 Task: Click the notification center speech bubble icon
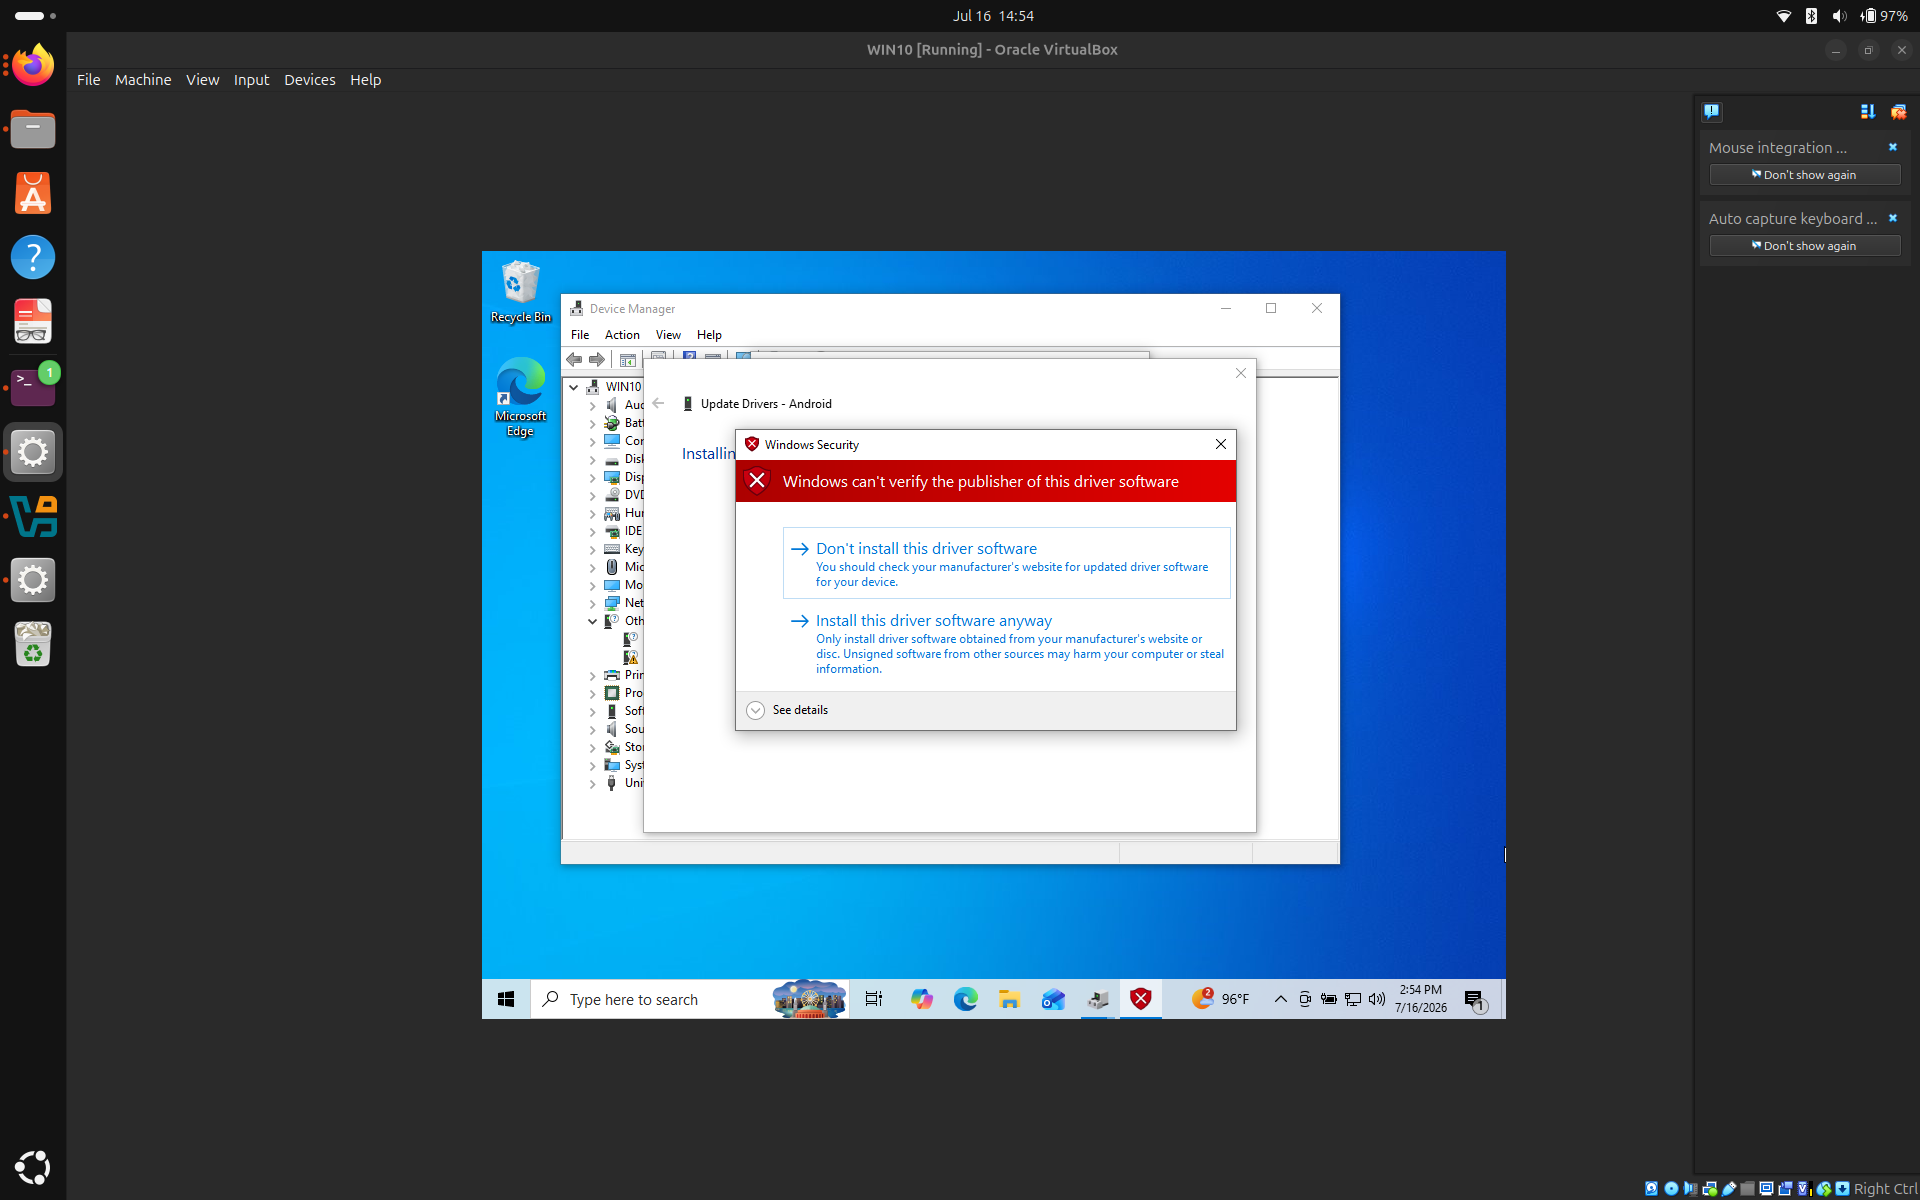coord(1712,111)
